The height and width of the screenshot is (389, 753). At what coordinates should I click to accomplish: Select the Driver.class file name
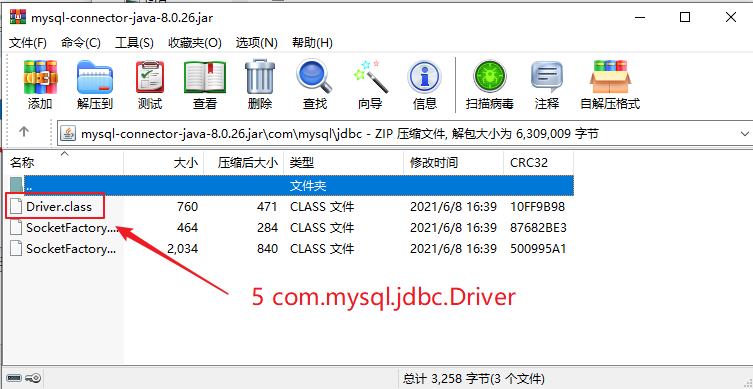click(59, 207)
